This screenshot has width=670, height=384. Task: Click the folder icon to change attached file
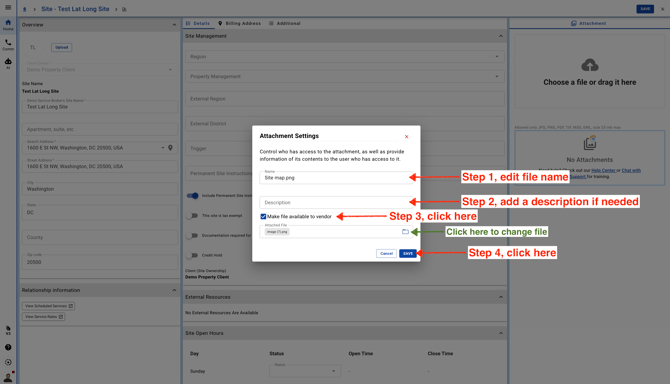[405, 232]
